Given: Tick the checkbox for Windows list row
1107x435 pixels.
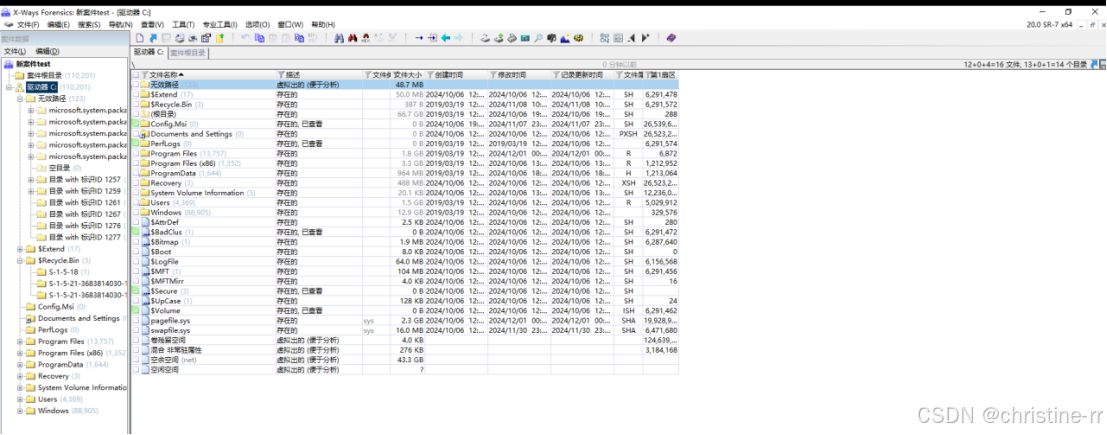Looking at the screenshot, I should (136, 213).
